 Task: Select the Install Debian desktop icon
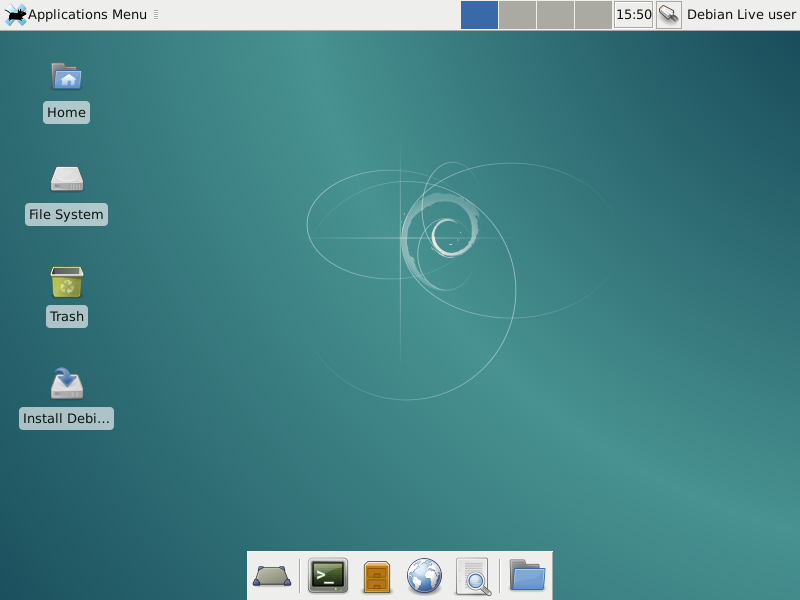(67, 383)
